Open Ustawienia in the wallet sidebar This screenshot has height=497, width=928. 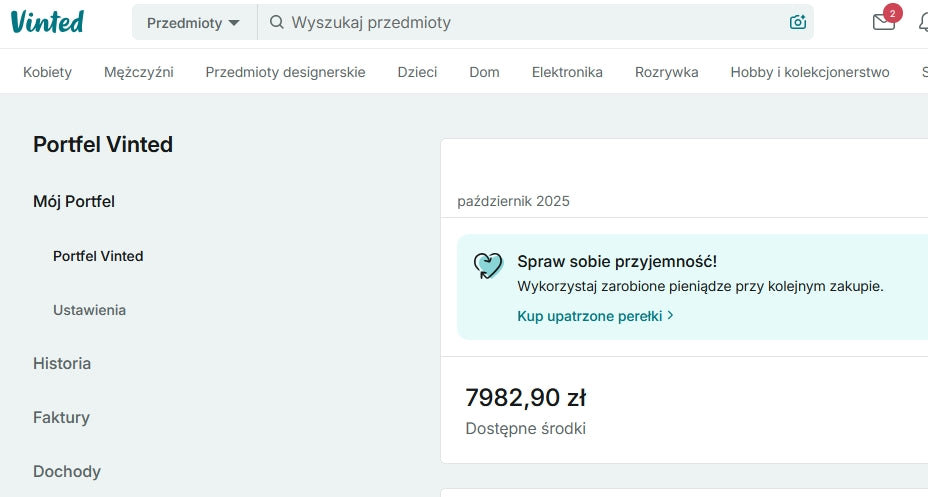(x=89, y=310)
